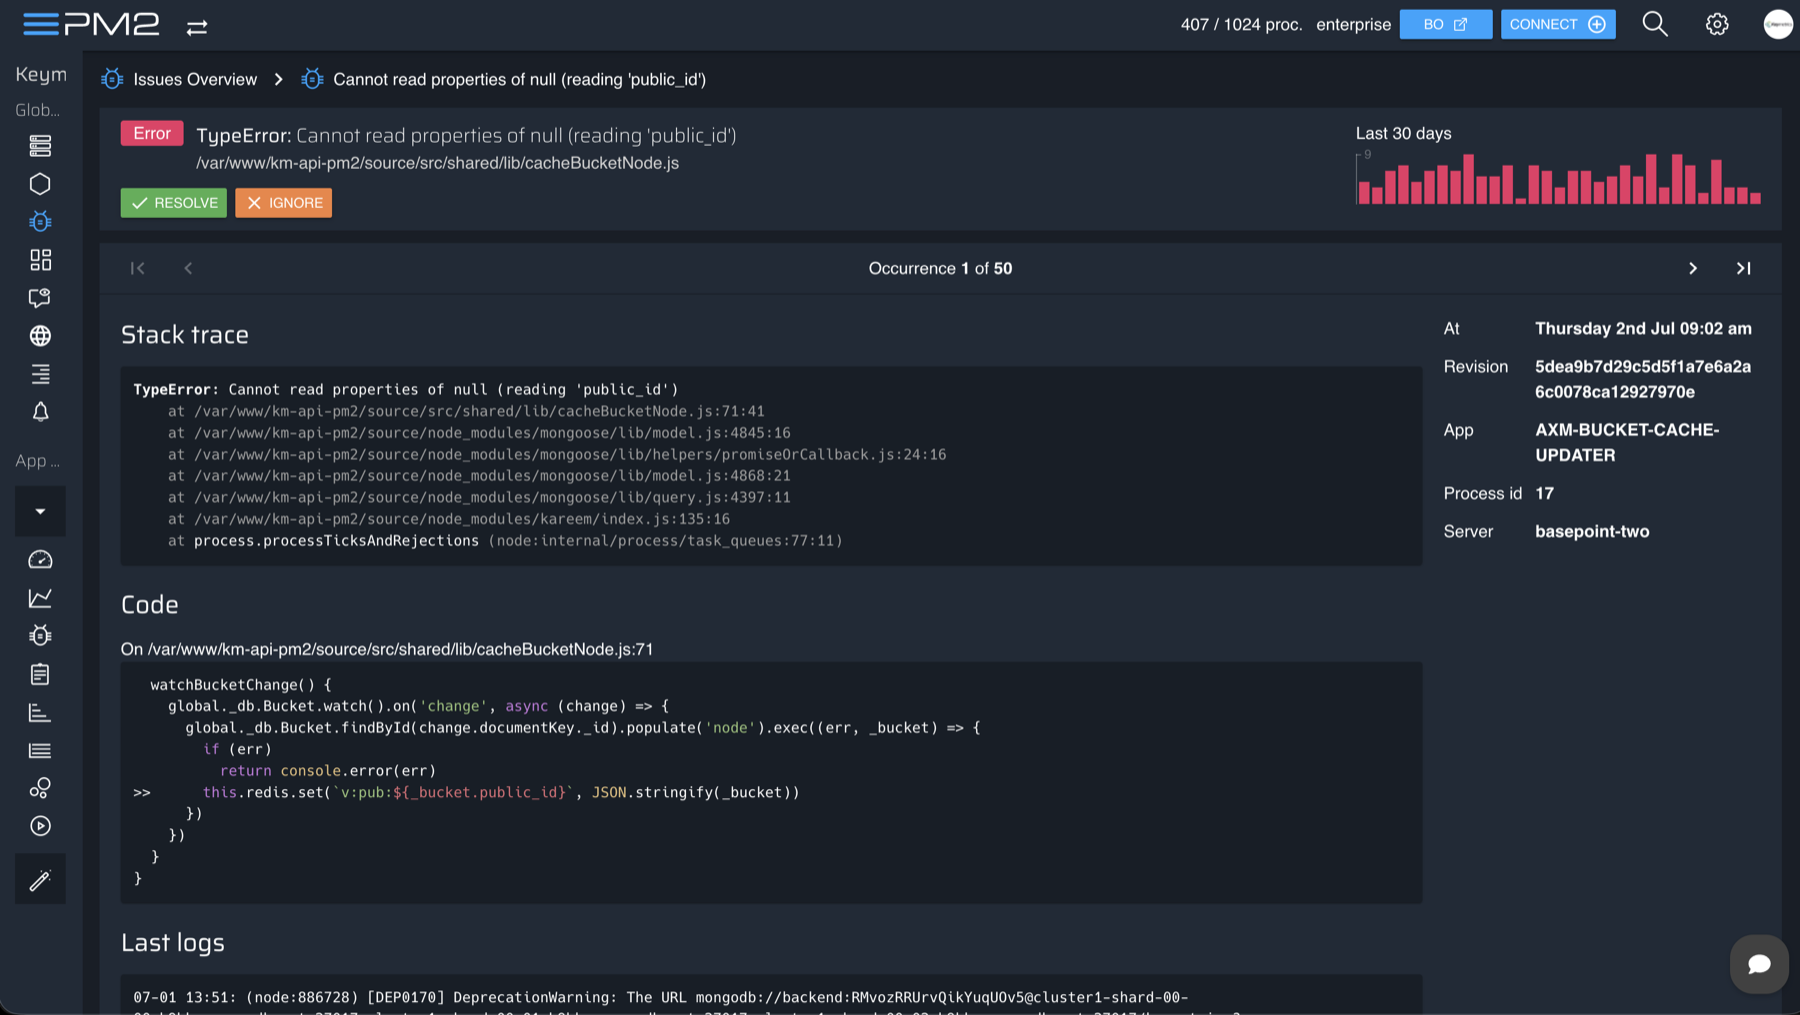The image size is (1800, 1015).
Task: Click the red Error badge
Action: point(152,133)
